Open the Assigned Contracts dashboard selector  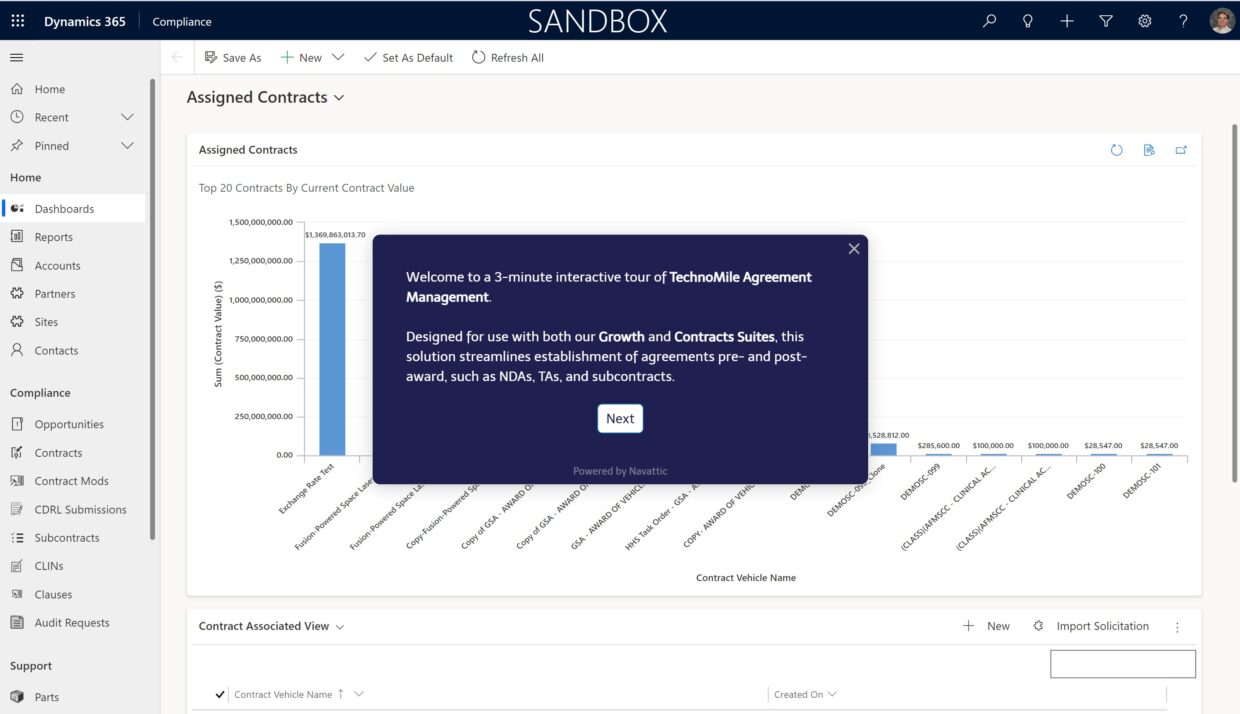tap(266, 98)
